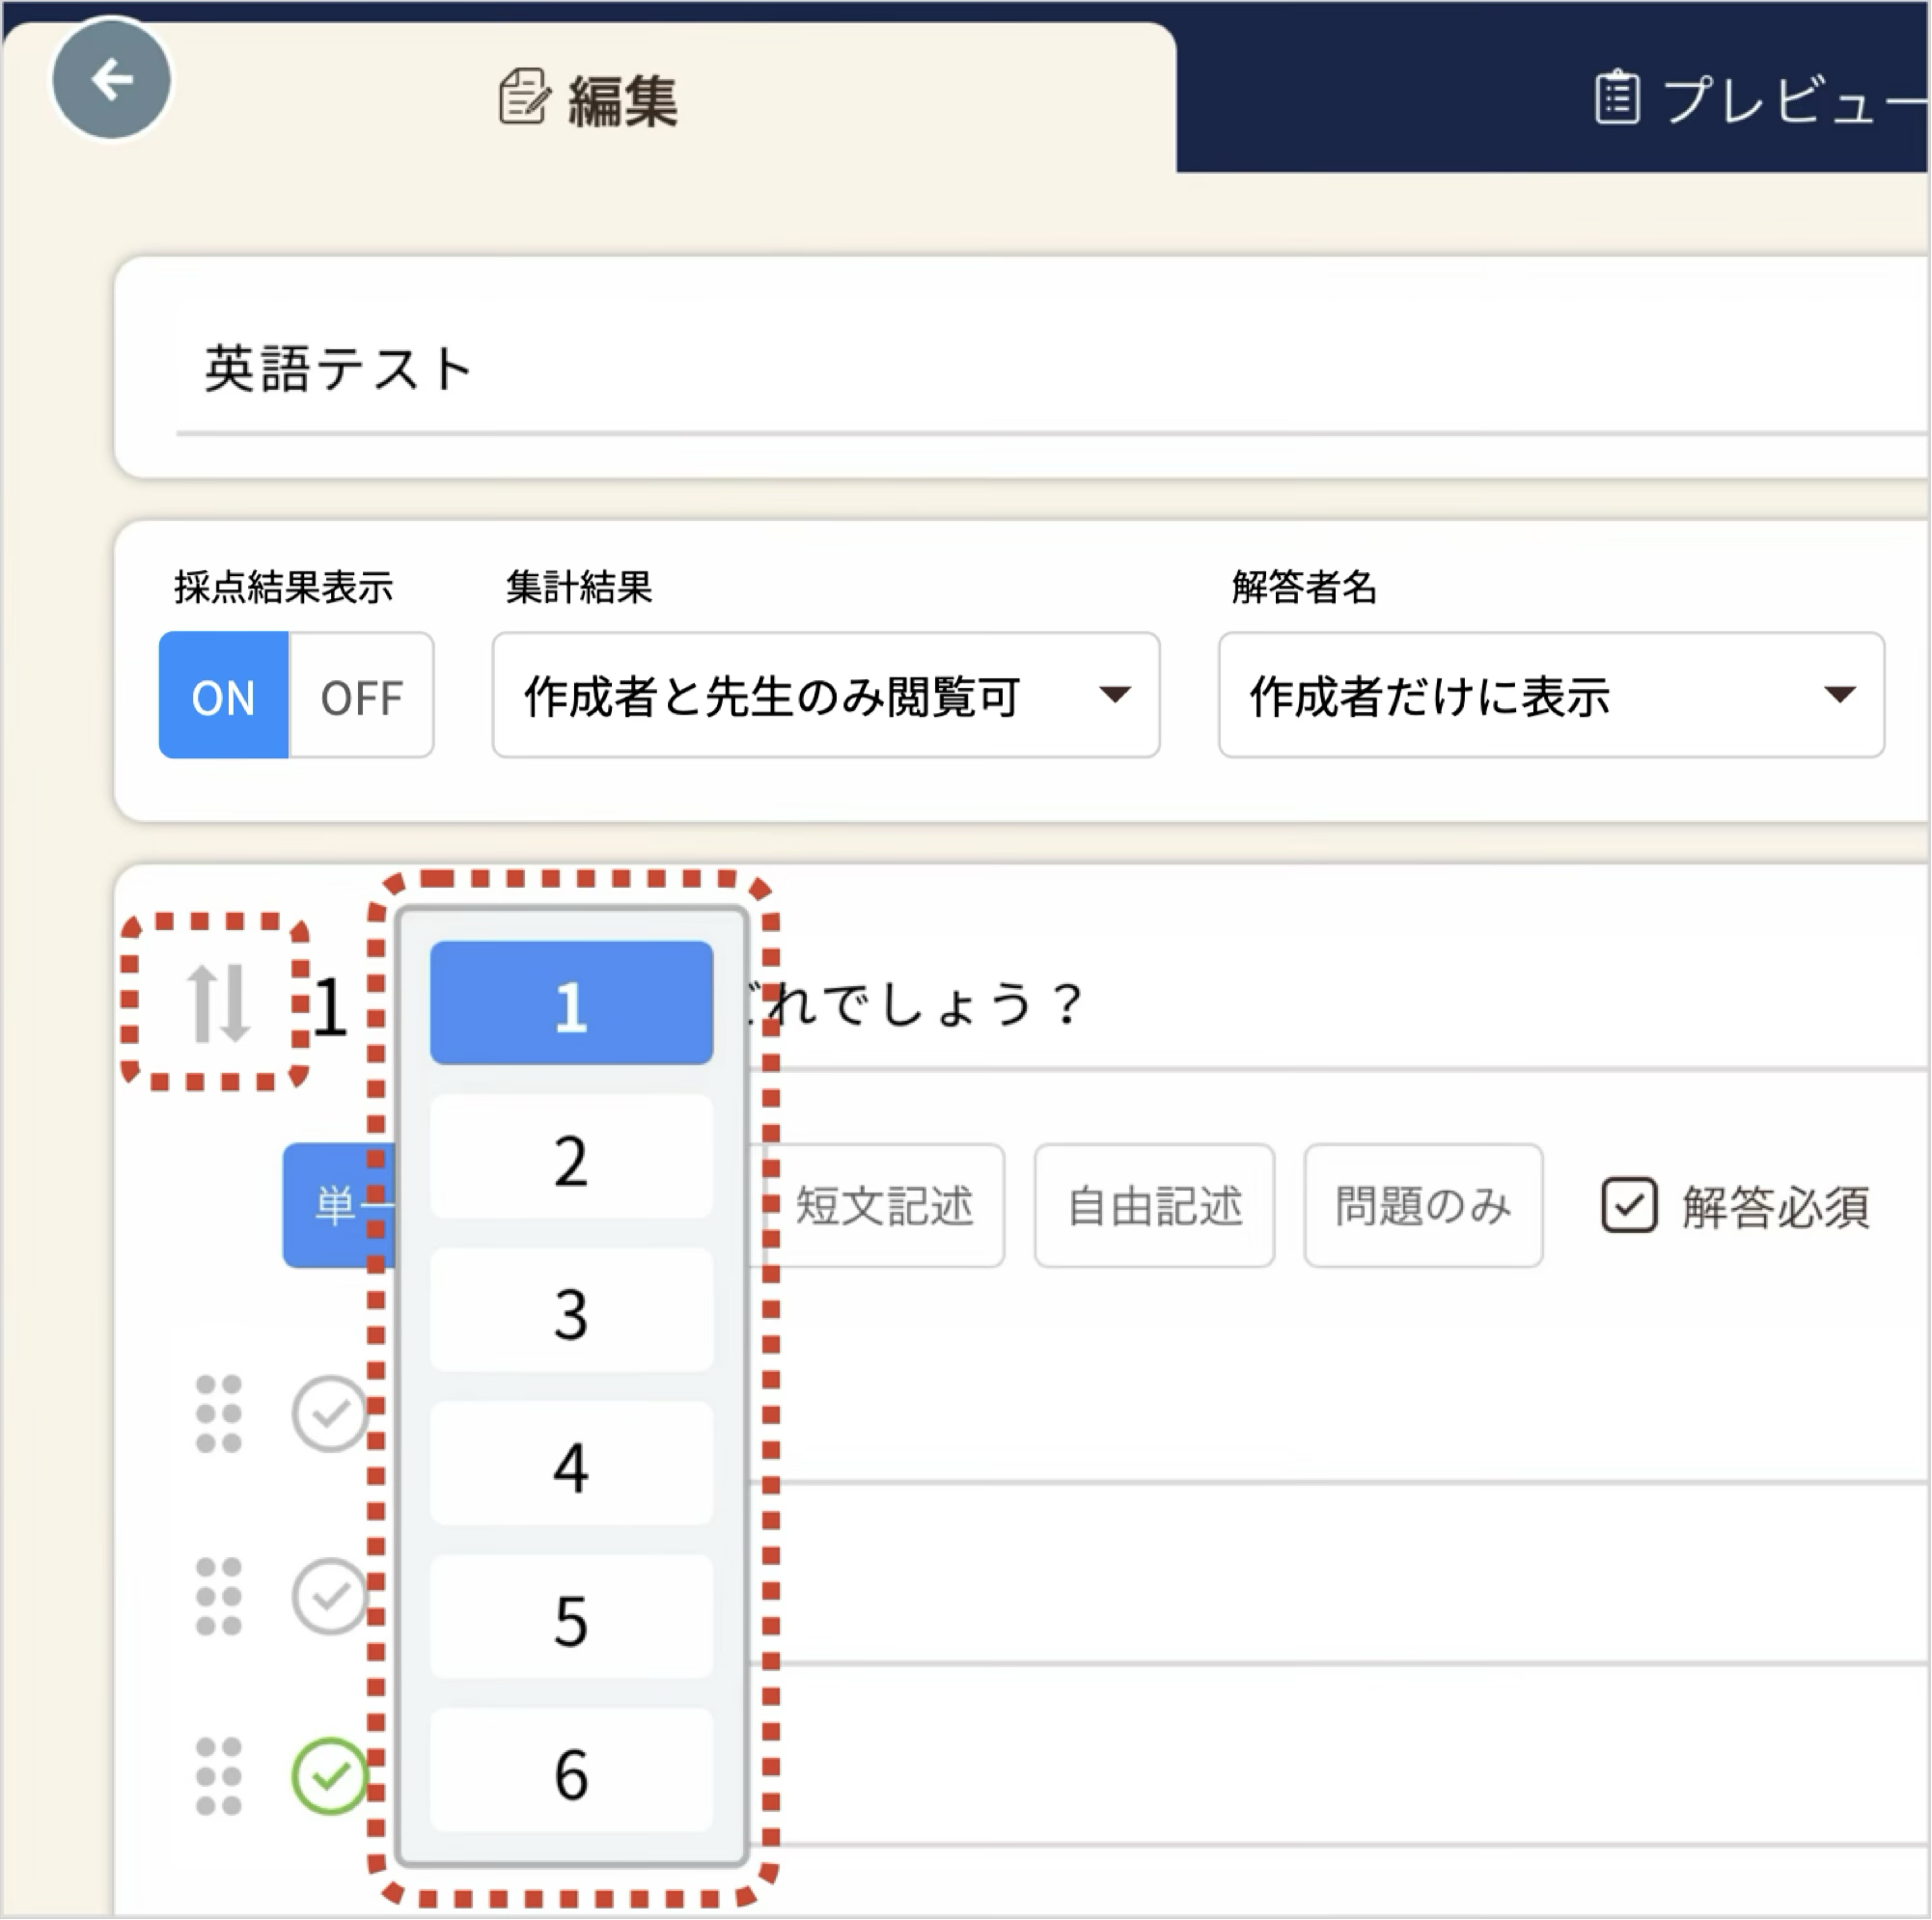
Task: Select the 問題のみ question type
Action: (x=1422, y=1206)
